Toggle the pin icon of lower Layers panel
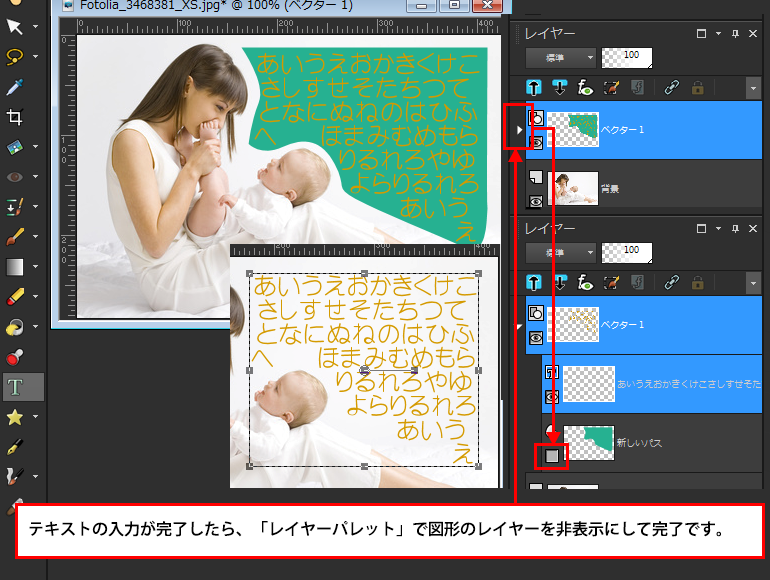Screen dimensions: 770x580 click(735, 229)
